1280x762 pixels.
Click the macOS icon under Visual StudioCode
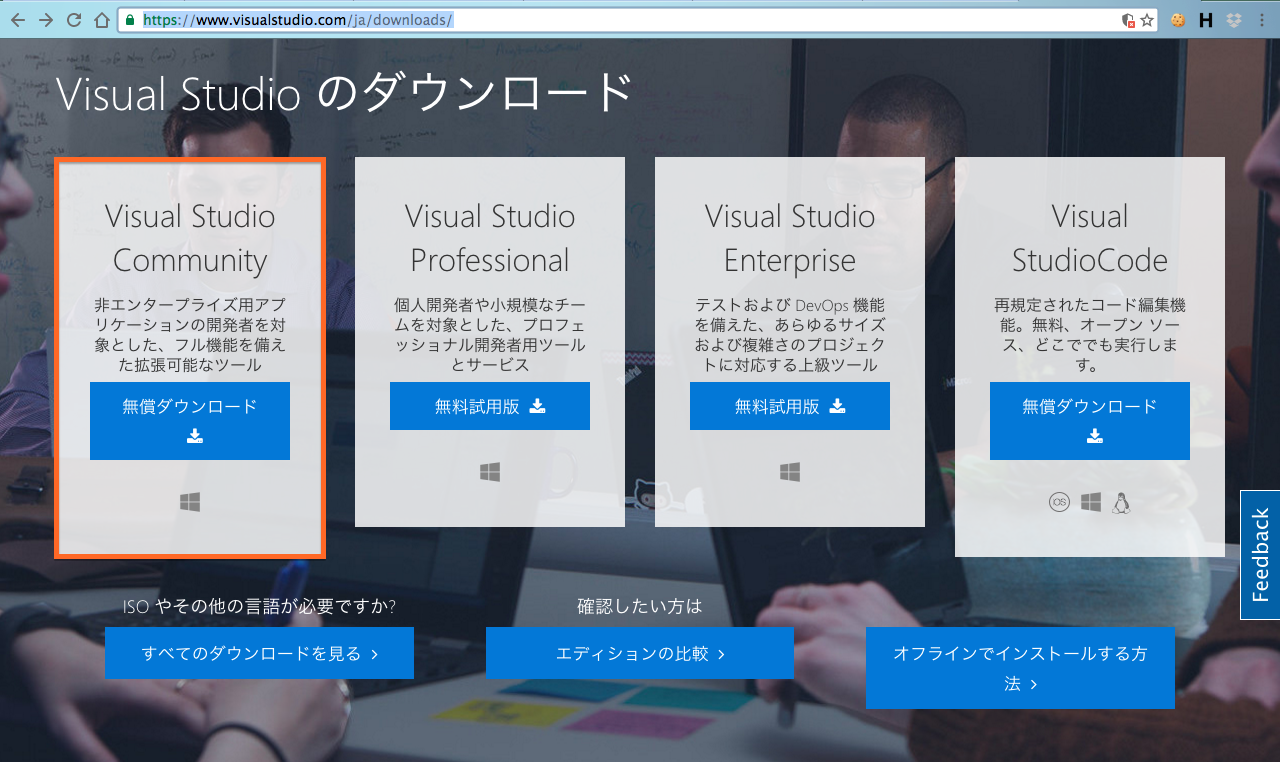coord(1059,502)
